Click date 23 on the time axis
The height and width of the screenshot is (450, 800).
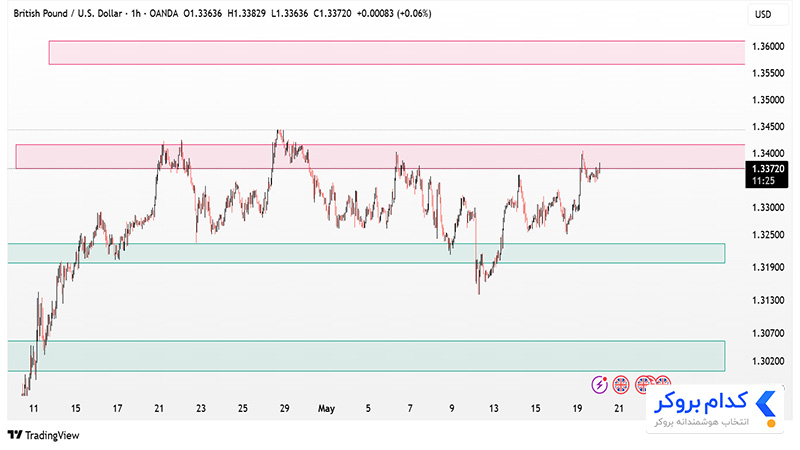201,408
